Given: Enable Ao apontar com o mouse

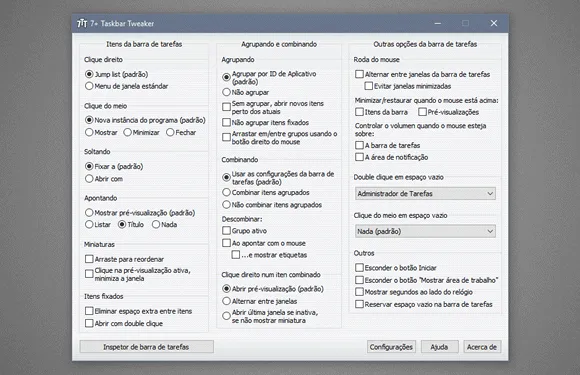Looking at the screenshot, I should coord(226,243).
